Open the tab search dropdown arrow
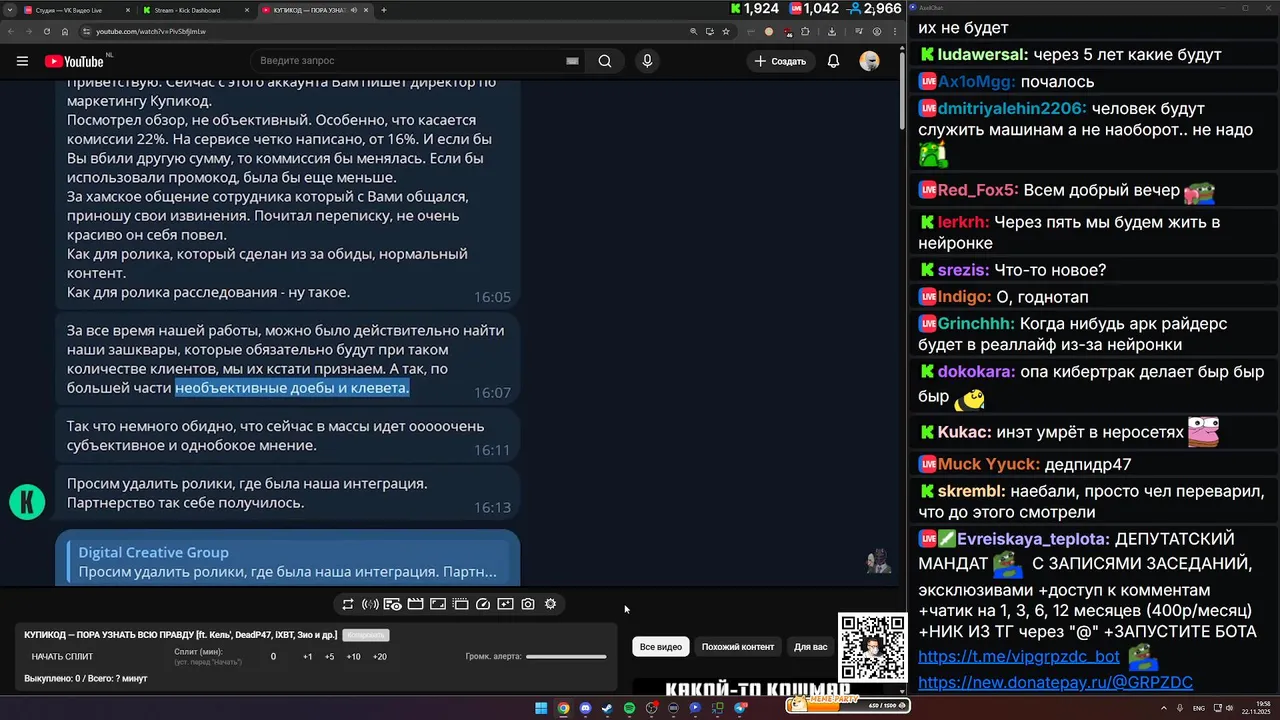 pos(10,10)
